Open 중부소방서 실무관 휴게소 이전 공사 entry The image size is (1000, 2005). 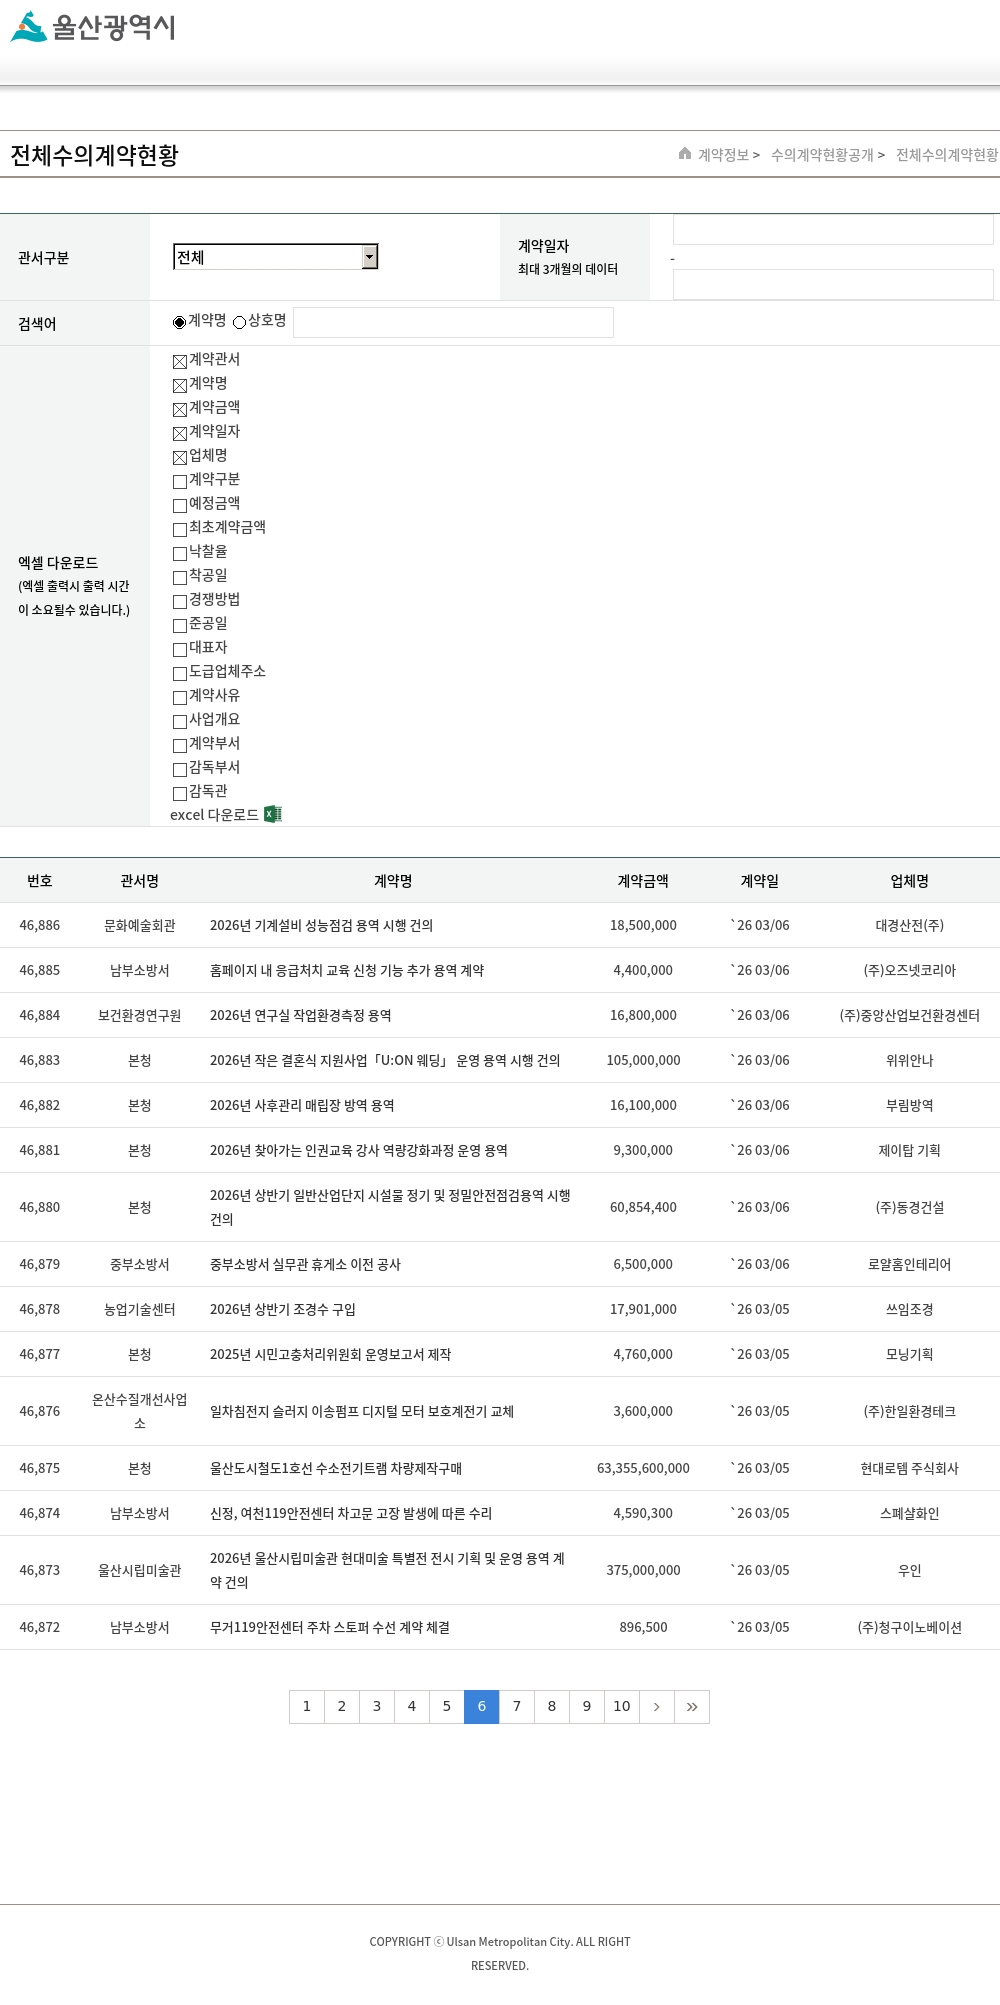[305, 1265]
